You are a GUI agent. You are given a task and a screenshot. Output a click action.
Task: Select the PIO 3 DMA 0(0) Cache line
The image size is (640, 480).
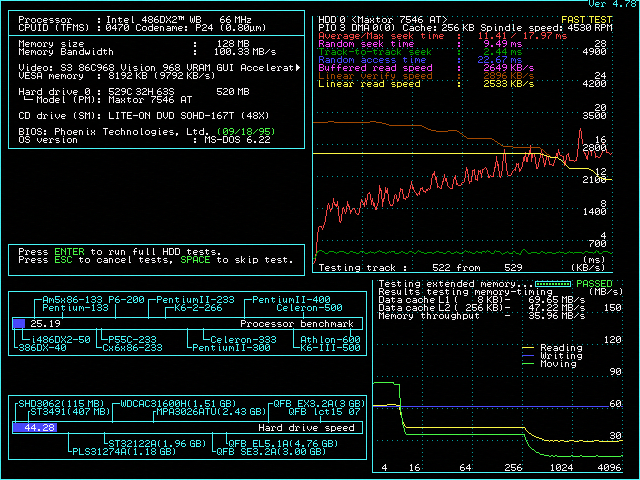(x=465, y=28)
